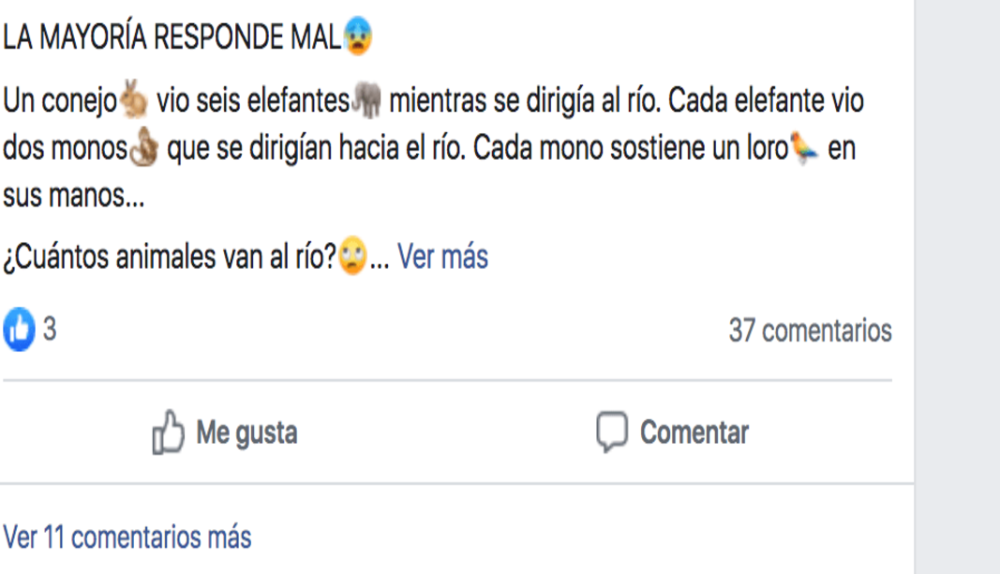Click the rabbit emoji after conejo
Viewport: 1000px width, 574px height.
coord(133,102)
